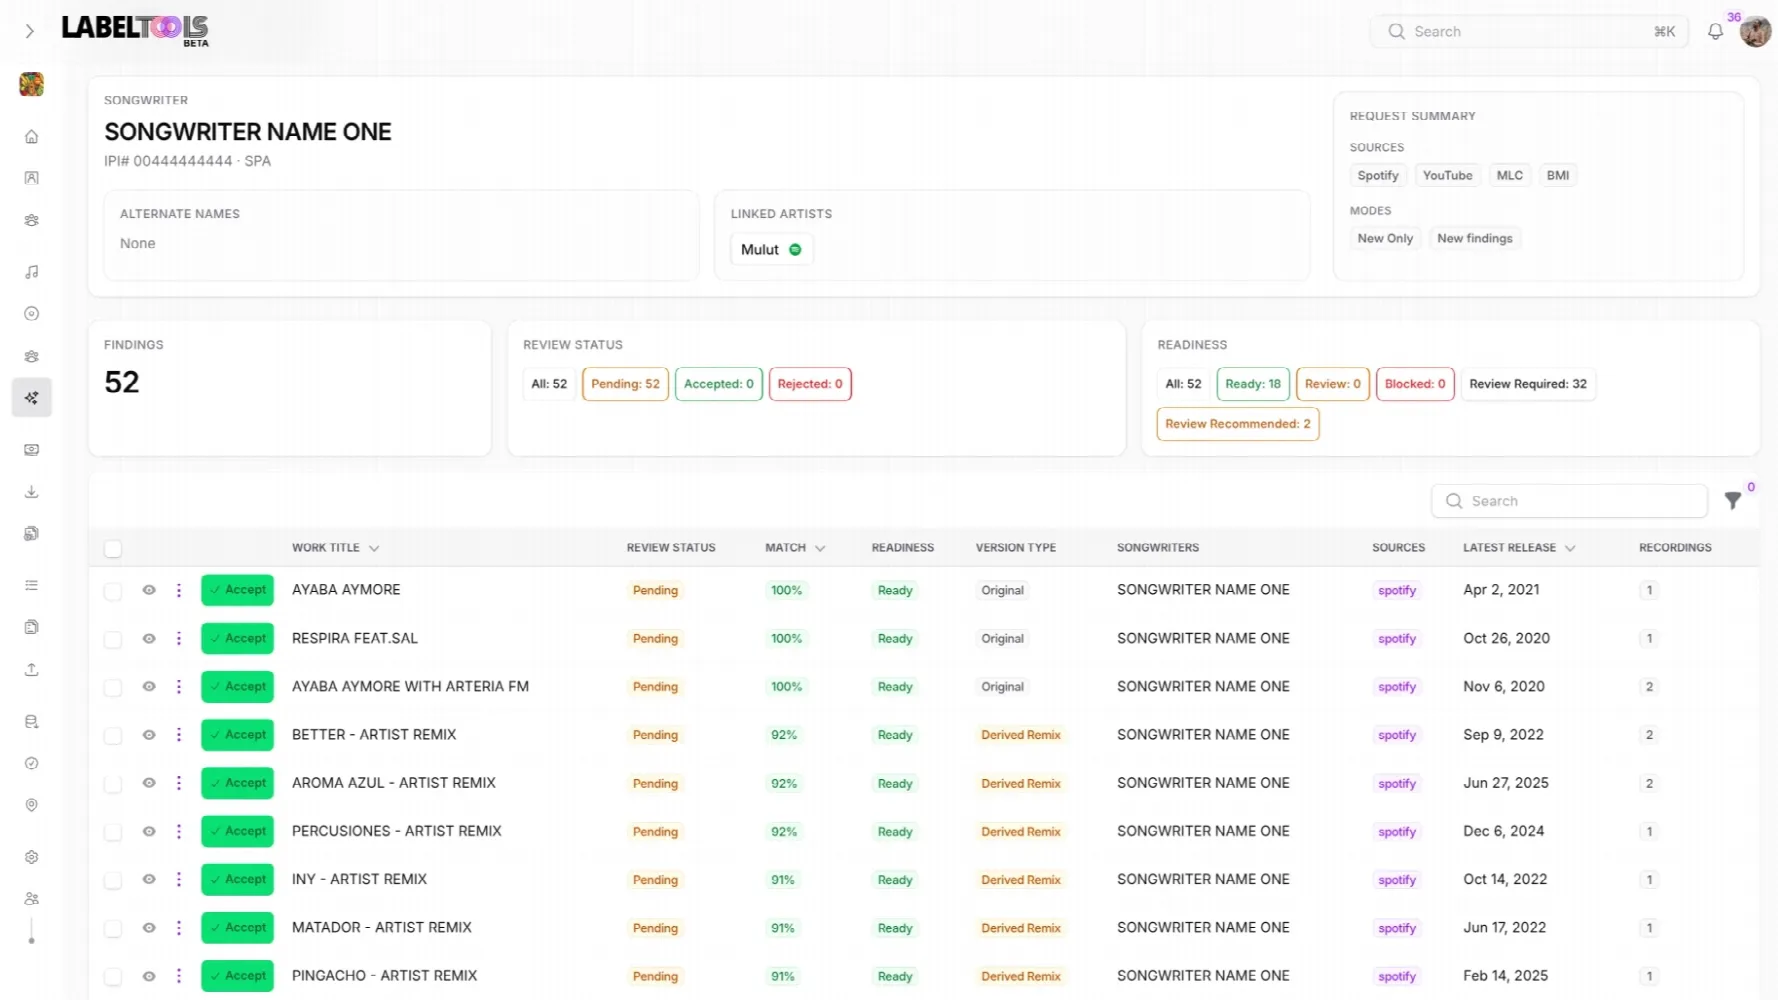Tick the select-all checkbox in the table header

click(x=113, y=549)
